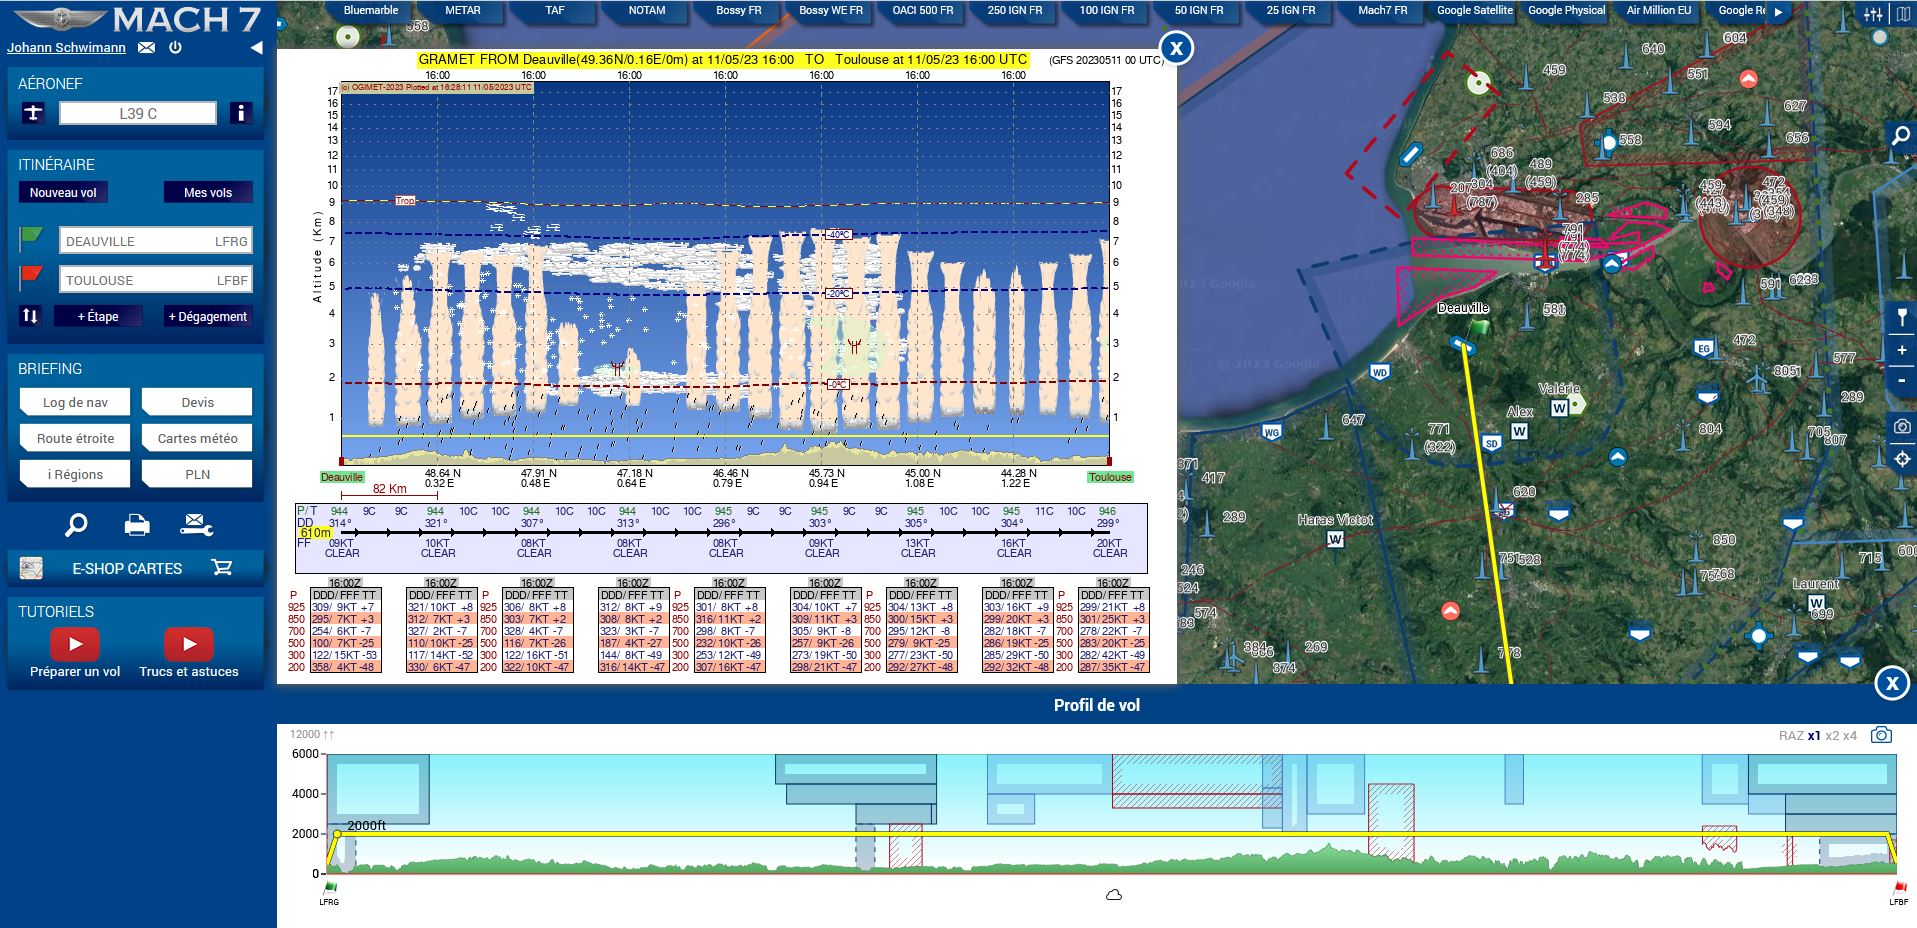Capture flight profile with camera icon
Screen dimensions: 1917x928
(1881, 735)
